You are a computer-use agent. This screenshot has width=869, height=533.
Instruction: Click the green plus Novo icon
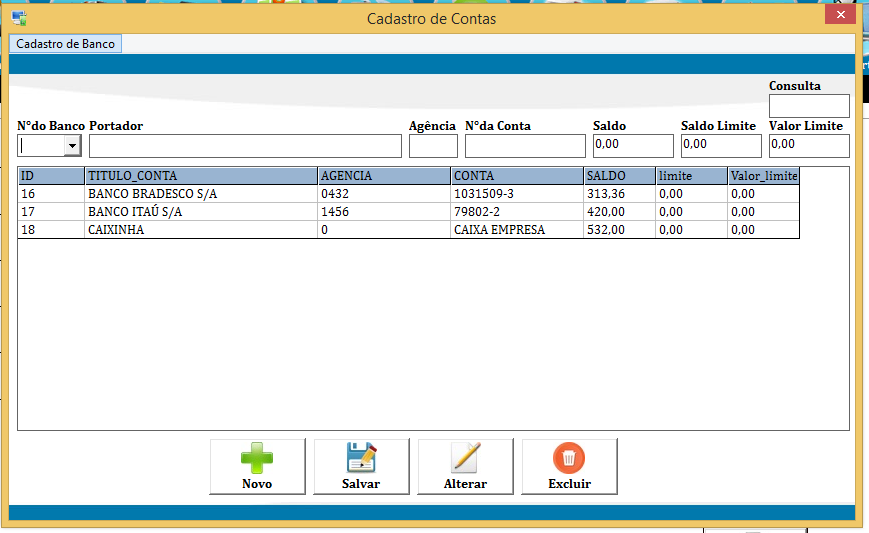(x=257, y=458)
